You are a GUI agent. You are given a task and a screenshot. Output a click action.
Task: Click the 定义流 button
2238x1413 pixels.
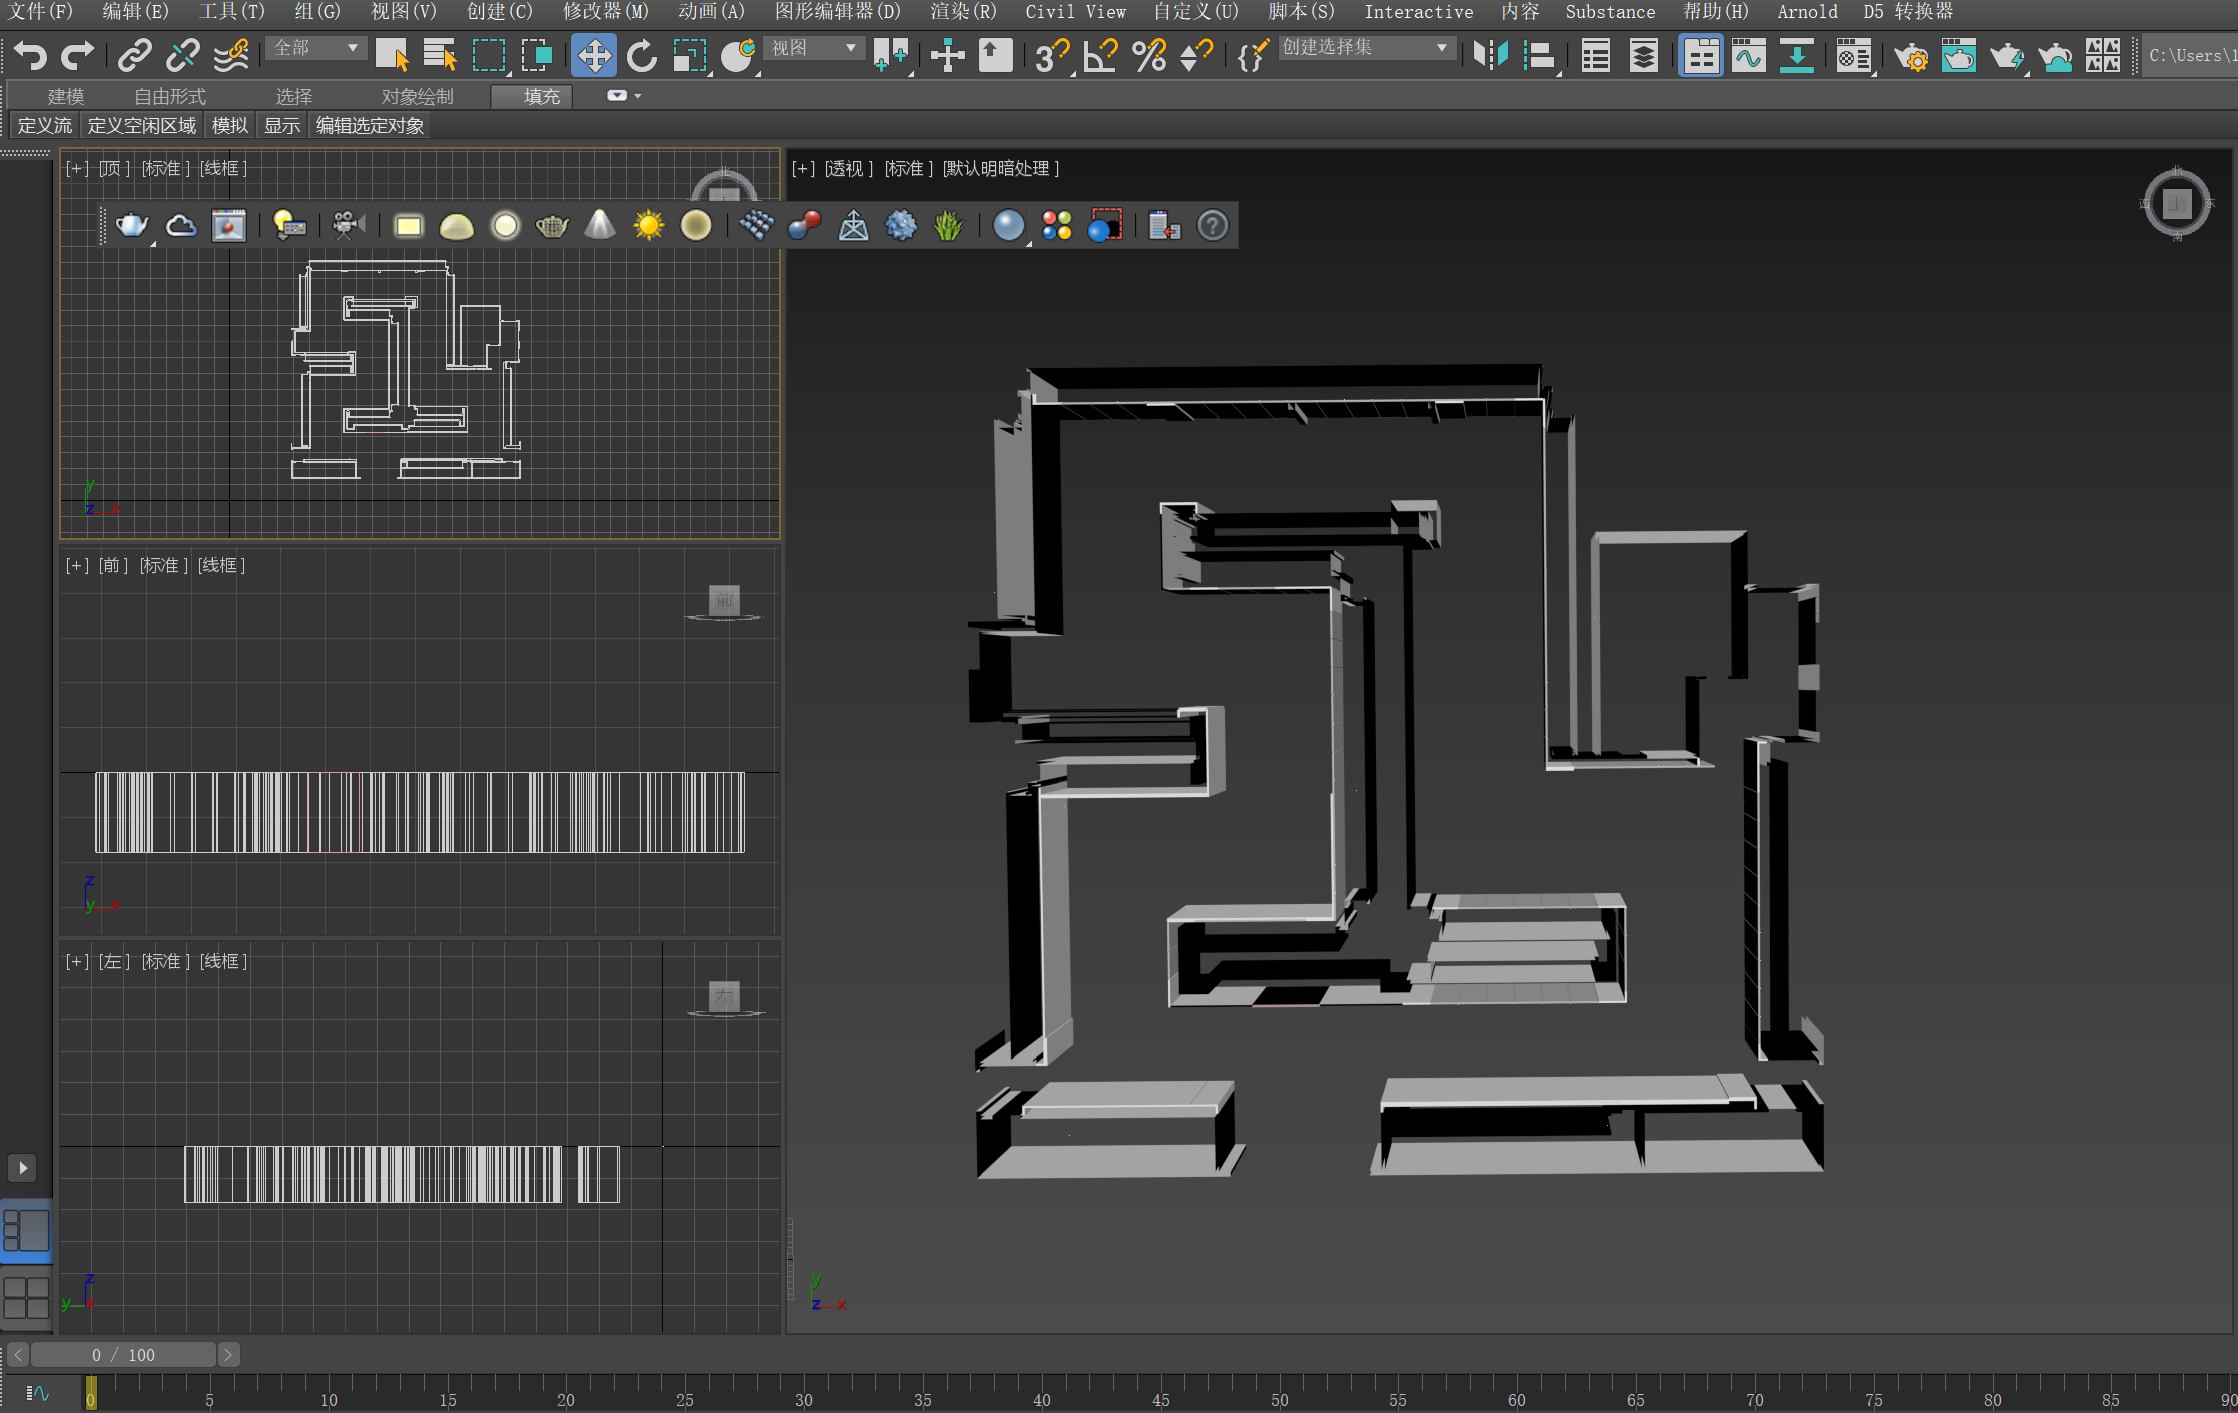tap(45, 126)
